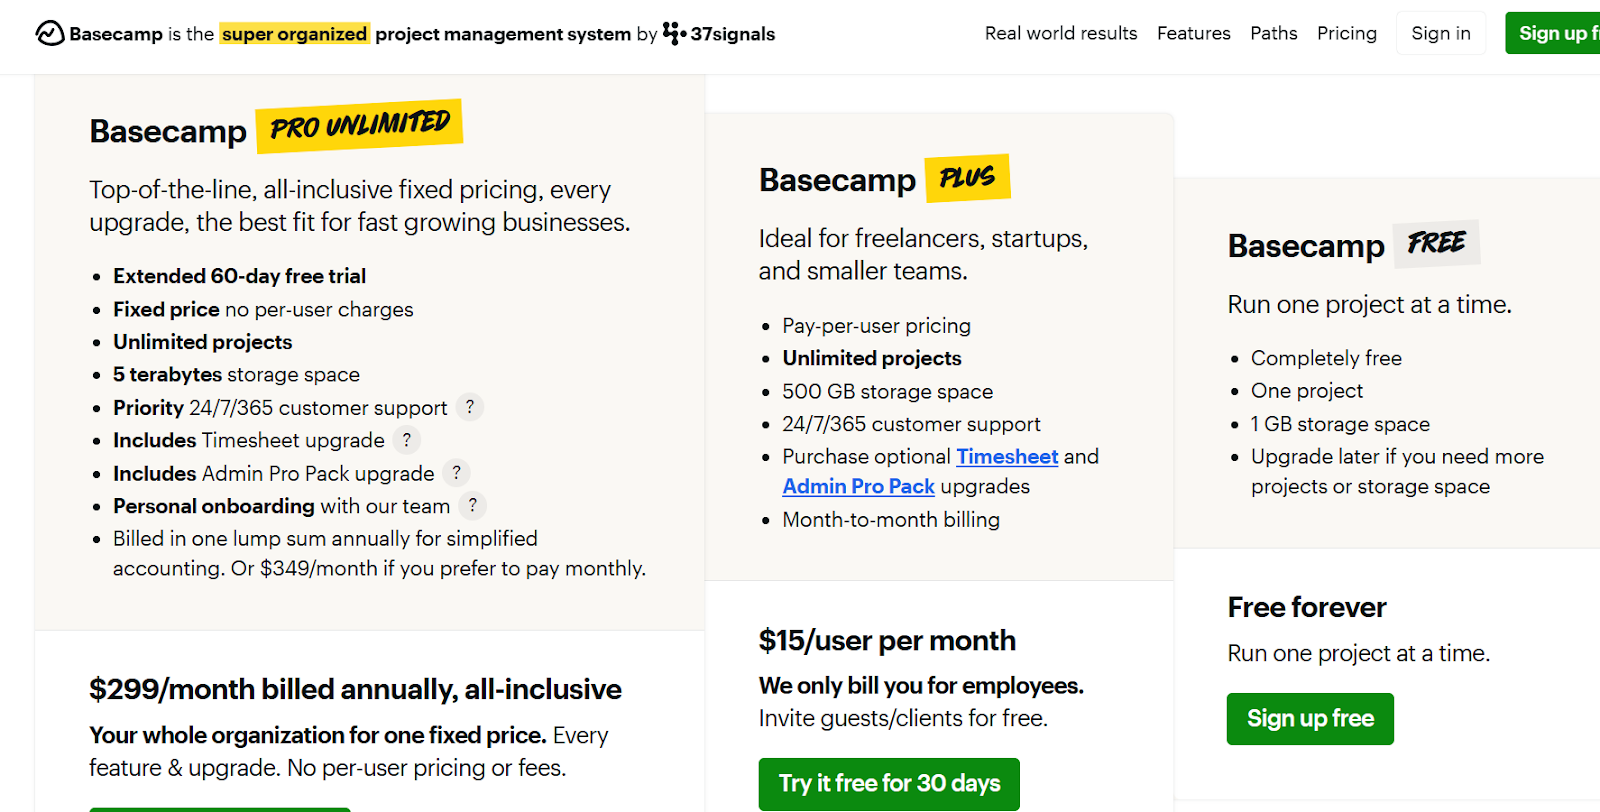Go to Features in top navigation
This screenshot has width=1600, height=812.
tap(1194, 34)
